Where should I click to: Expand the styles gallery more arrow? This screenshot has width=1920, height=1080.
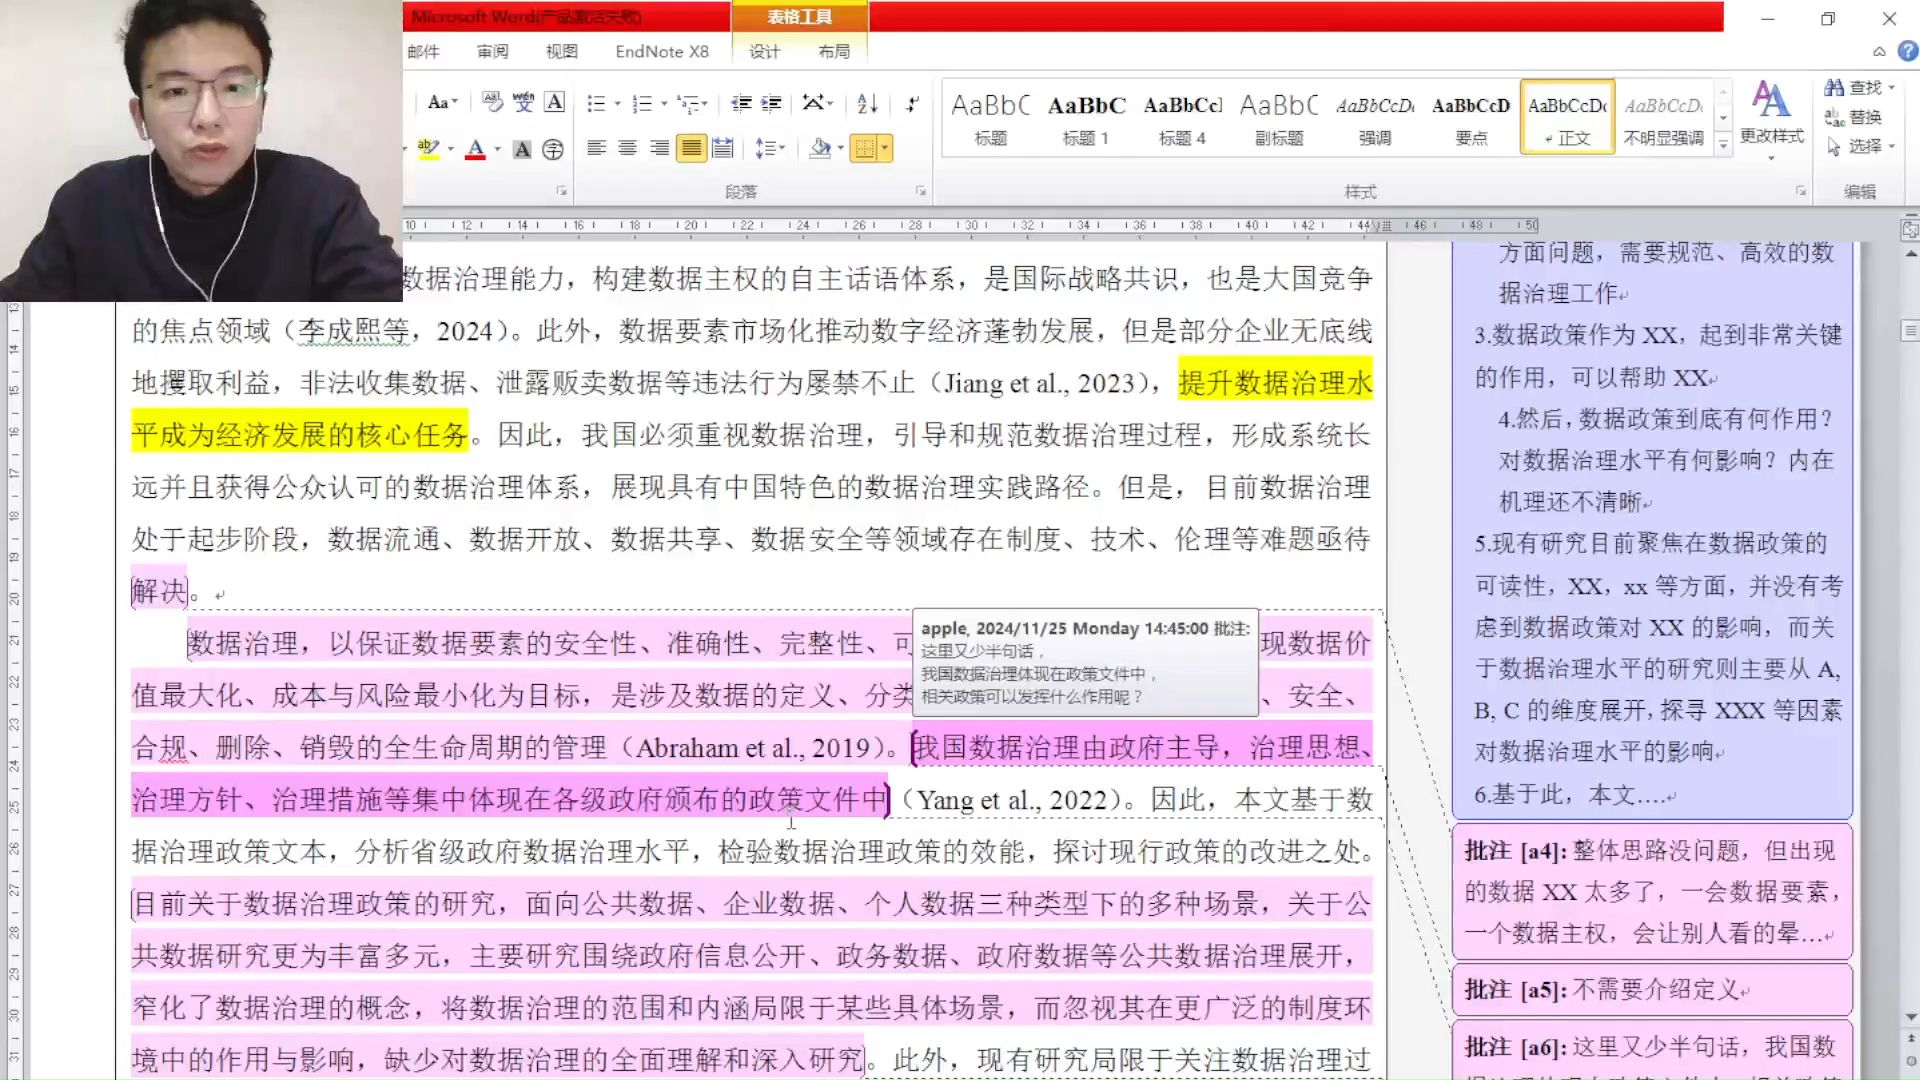(1722, 145)
